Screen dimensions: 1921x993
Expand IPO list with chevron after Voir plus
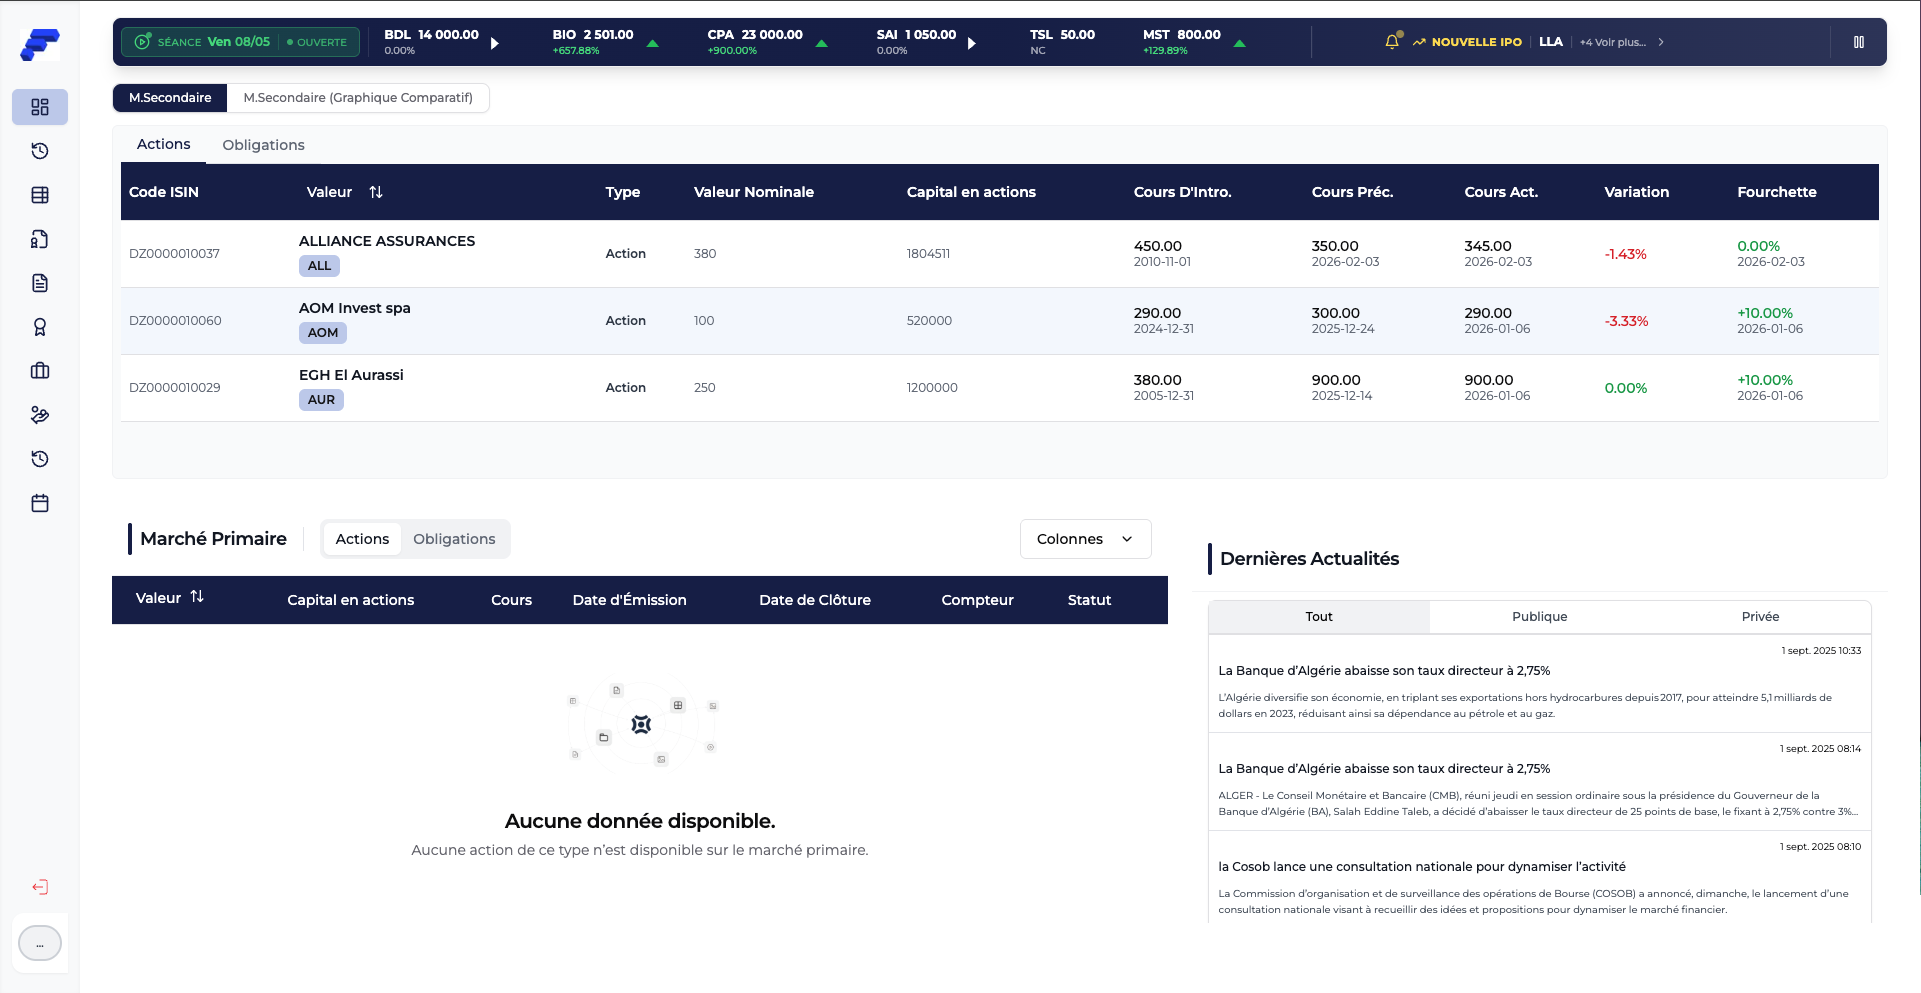[x=1661, y=42]
